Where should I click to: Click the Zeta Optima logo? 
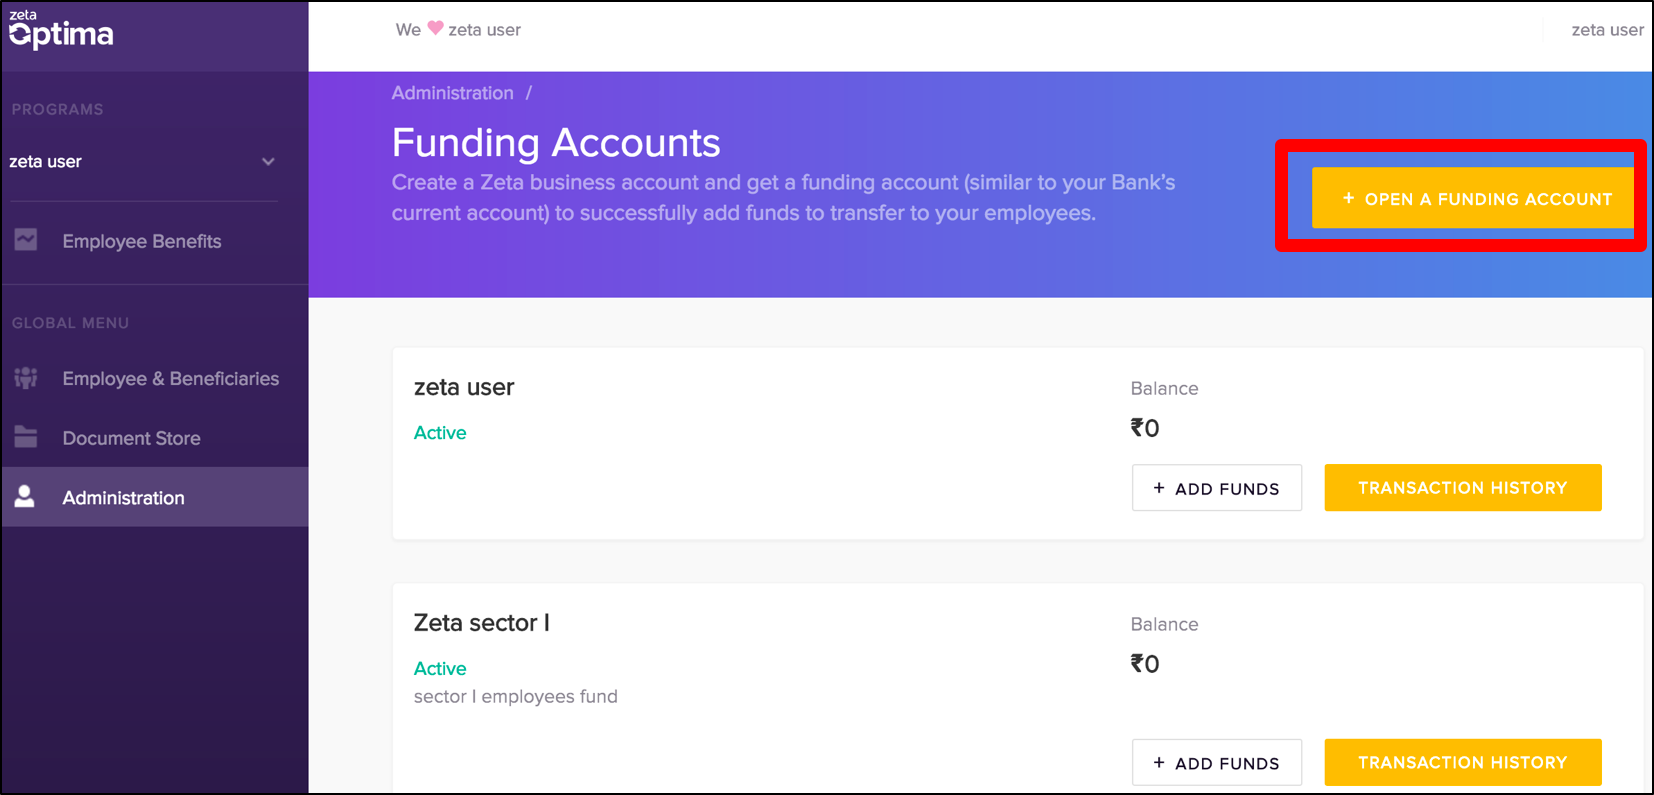pyautogui.click(x=61, y=30)
